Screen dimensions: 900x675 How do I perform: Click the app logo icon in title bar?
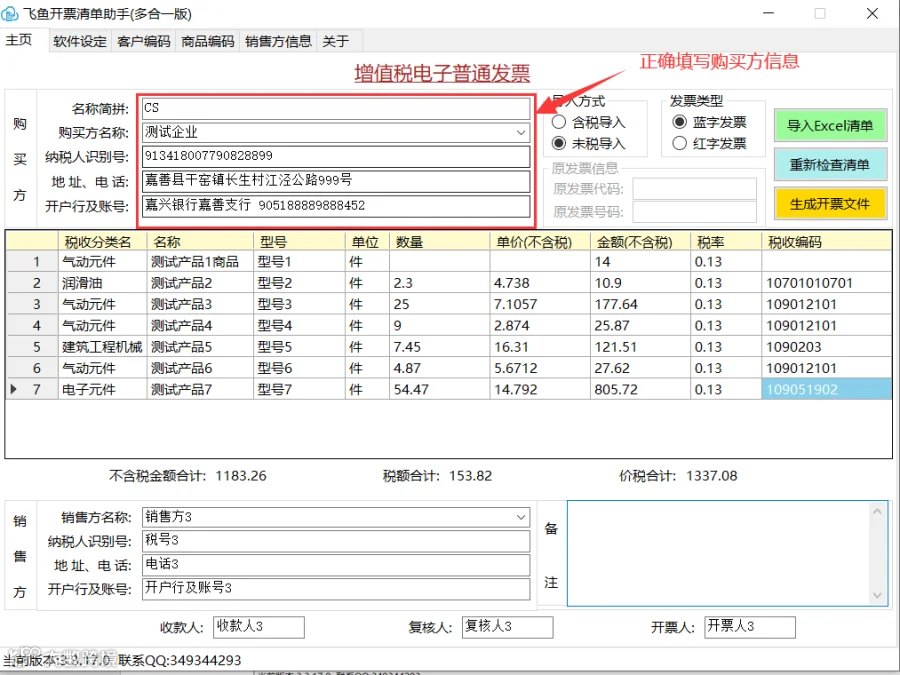(x=10, y=13)
